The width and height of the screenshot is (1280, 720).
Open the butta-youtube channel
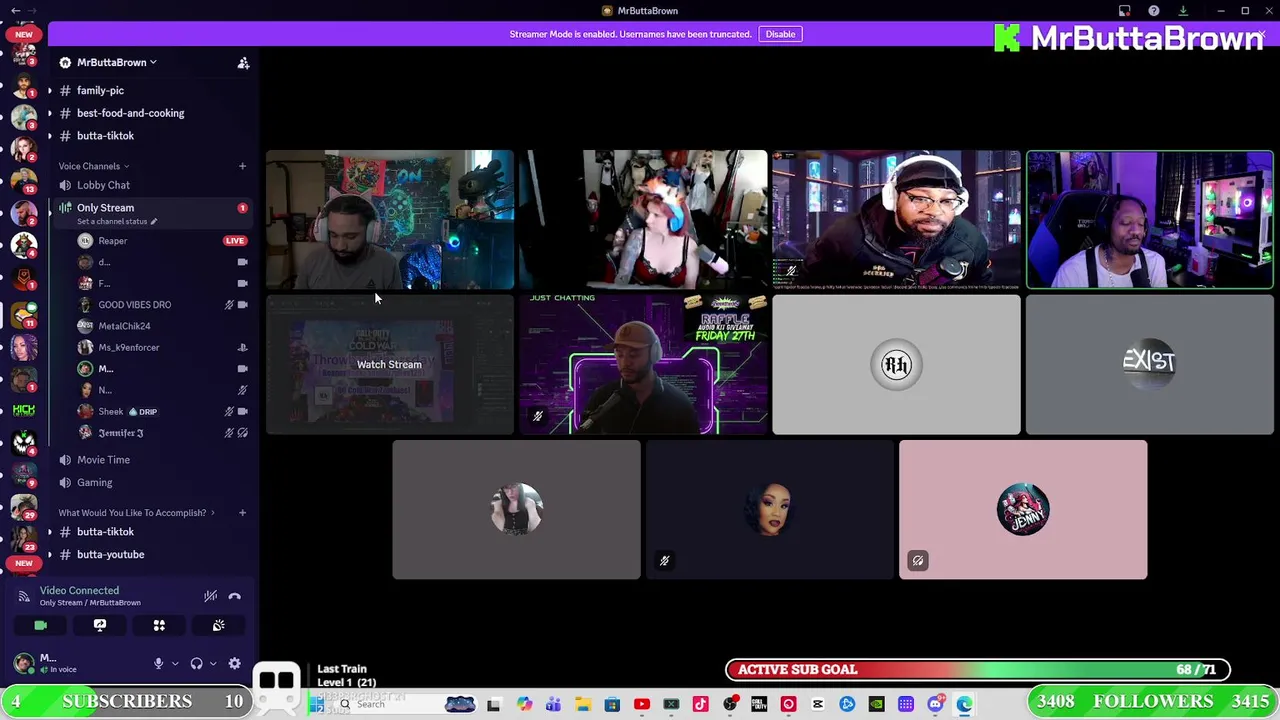click(x=110, y=555)
